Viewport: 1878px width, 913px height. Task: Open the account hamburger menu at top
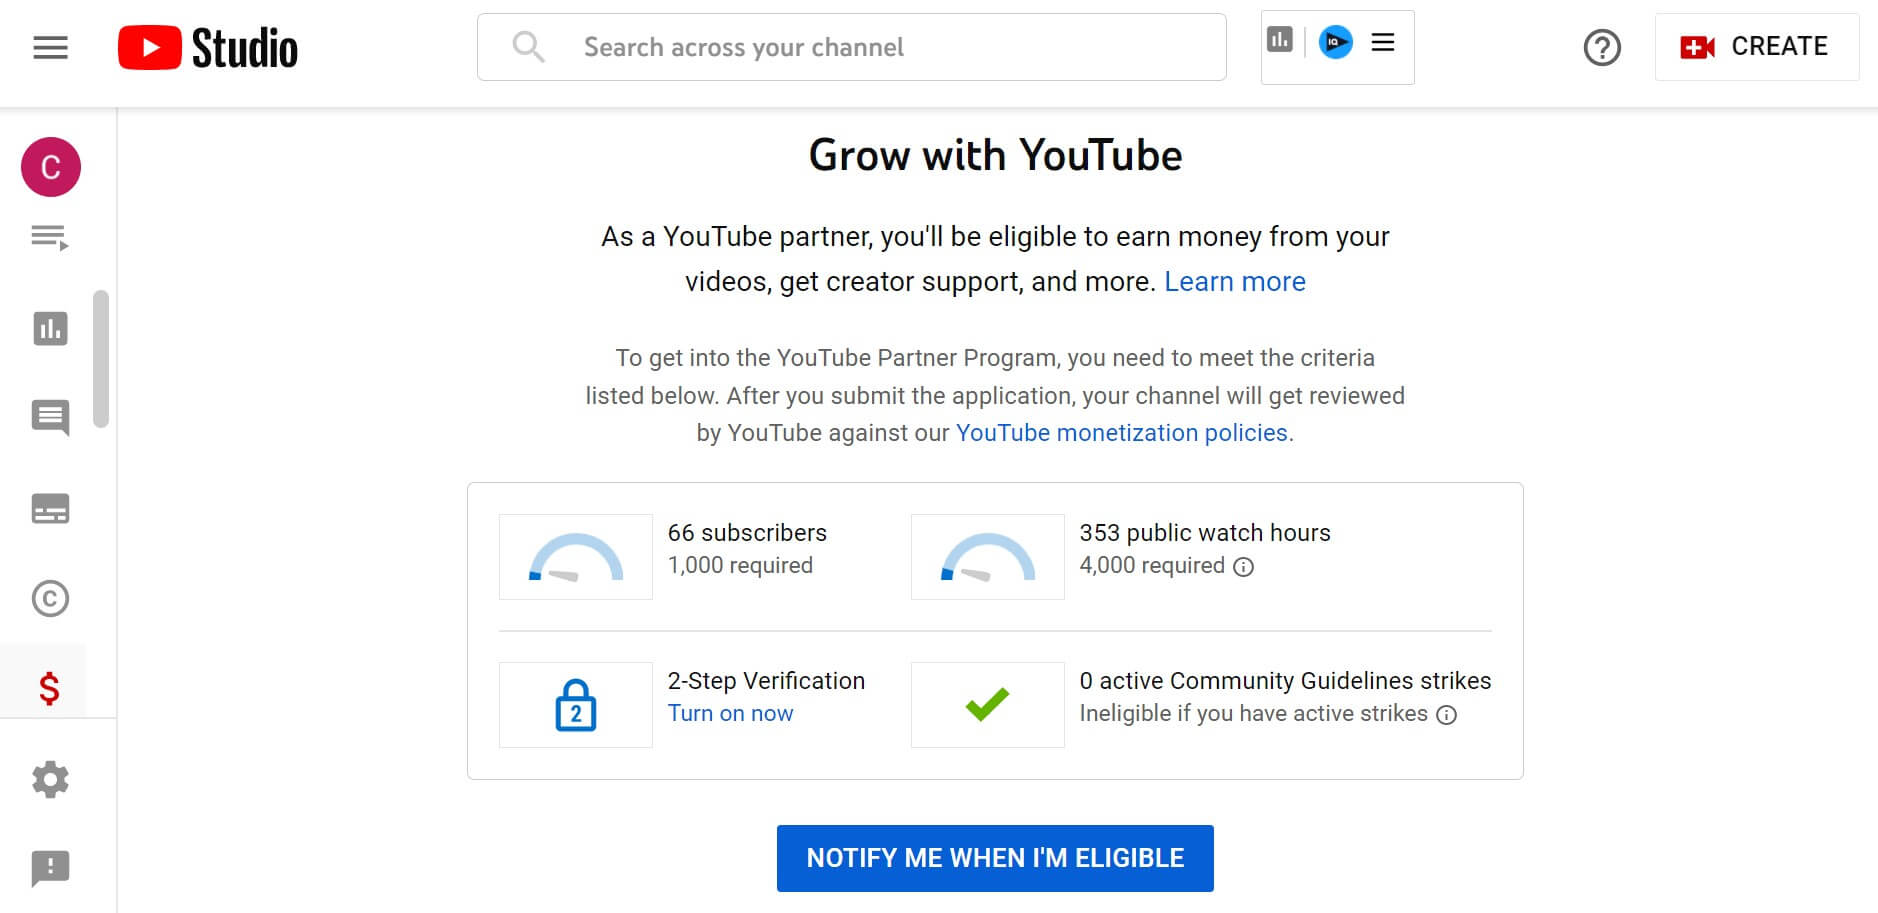pyautogui.click(x=1384, y=42)
